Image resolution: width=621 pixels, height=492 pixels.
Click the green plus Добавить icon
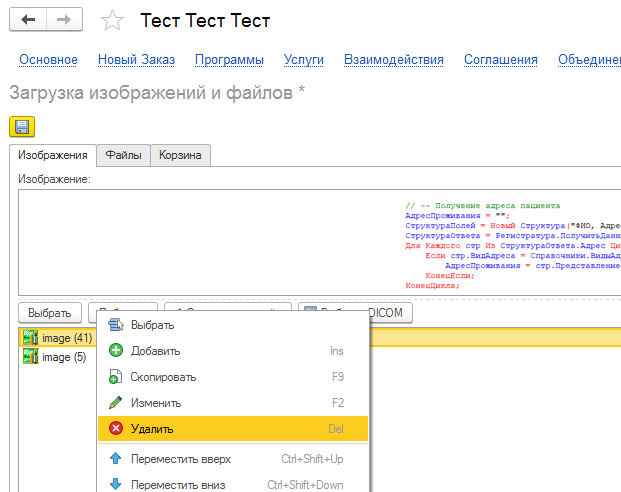coord(115,351)
